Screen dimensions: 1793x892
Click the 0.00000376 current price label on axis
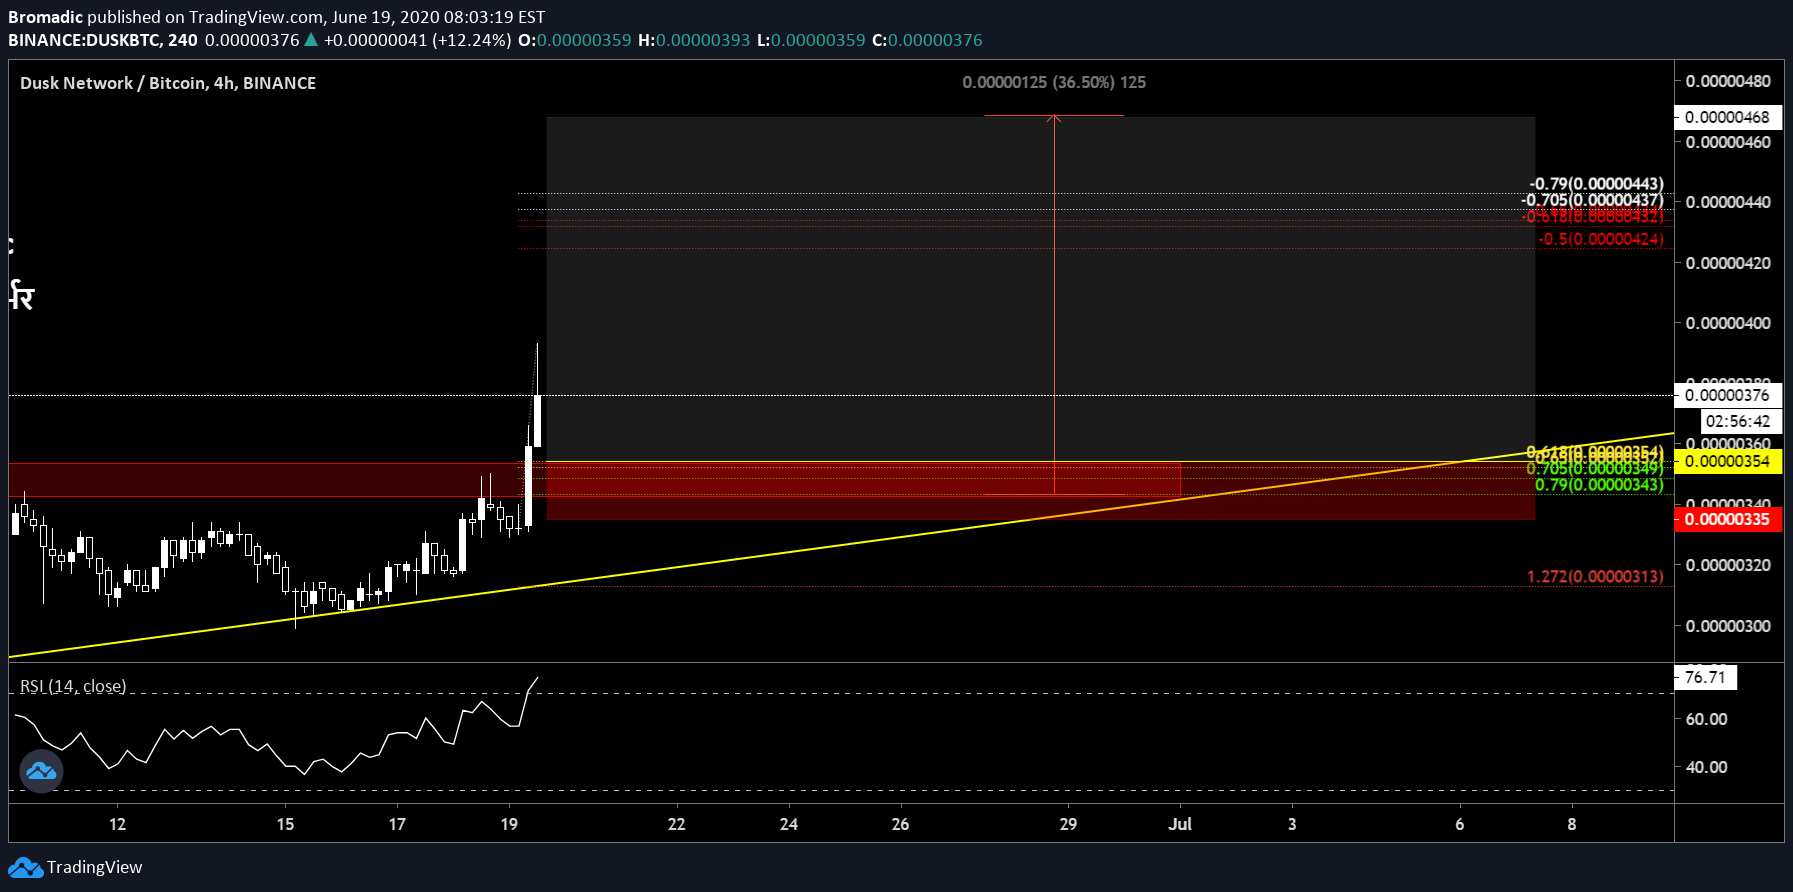[x=1727, y=395]
